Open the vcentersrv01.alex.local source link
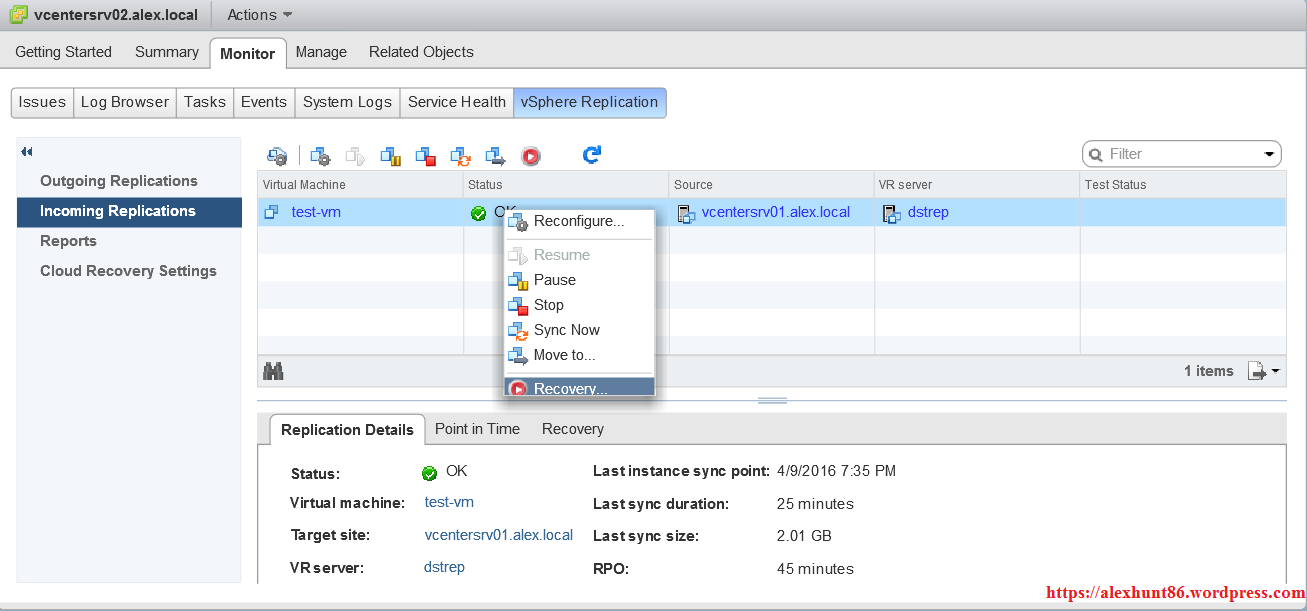This screenshot has width=1307, height=611. [x=775, y=212]
